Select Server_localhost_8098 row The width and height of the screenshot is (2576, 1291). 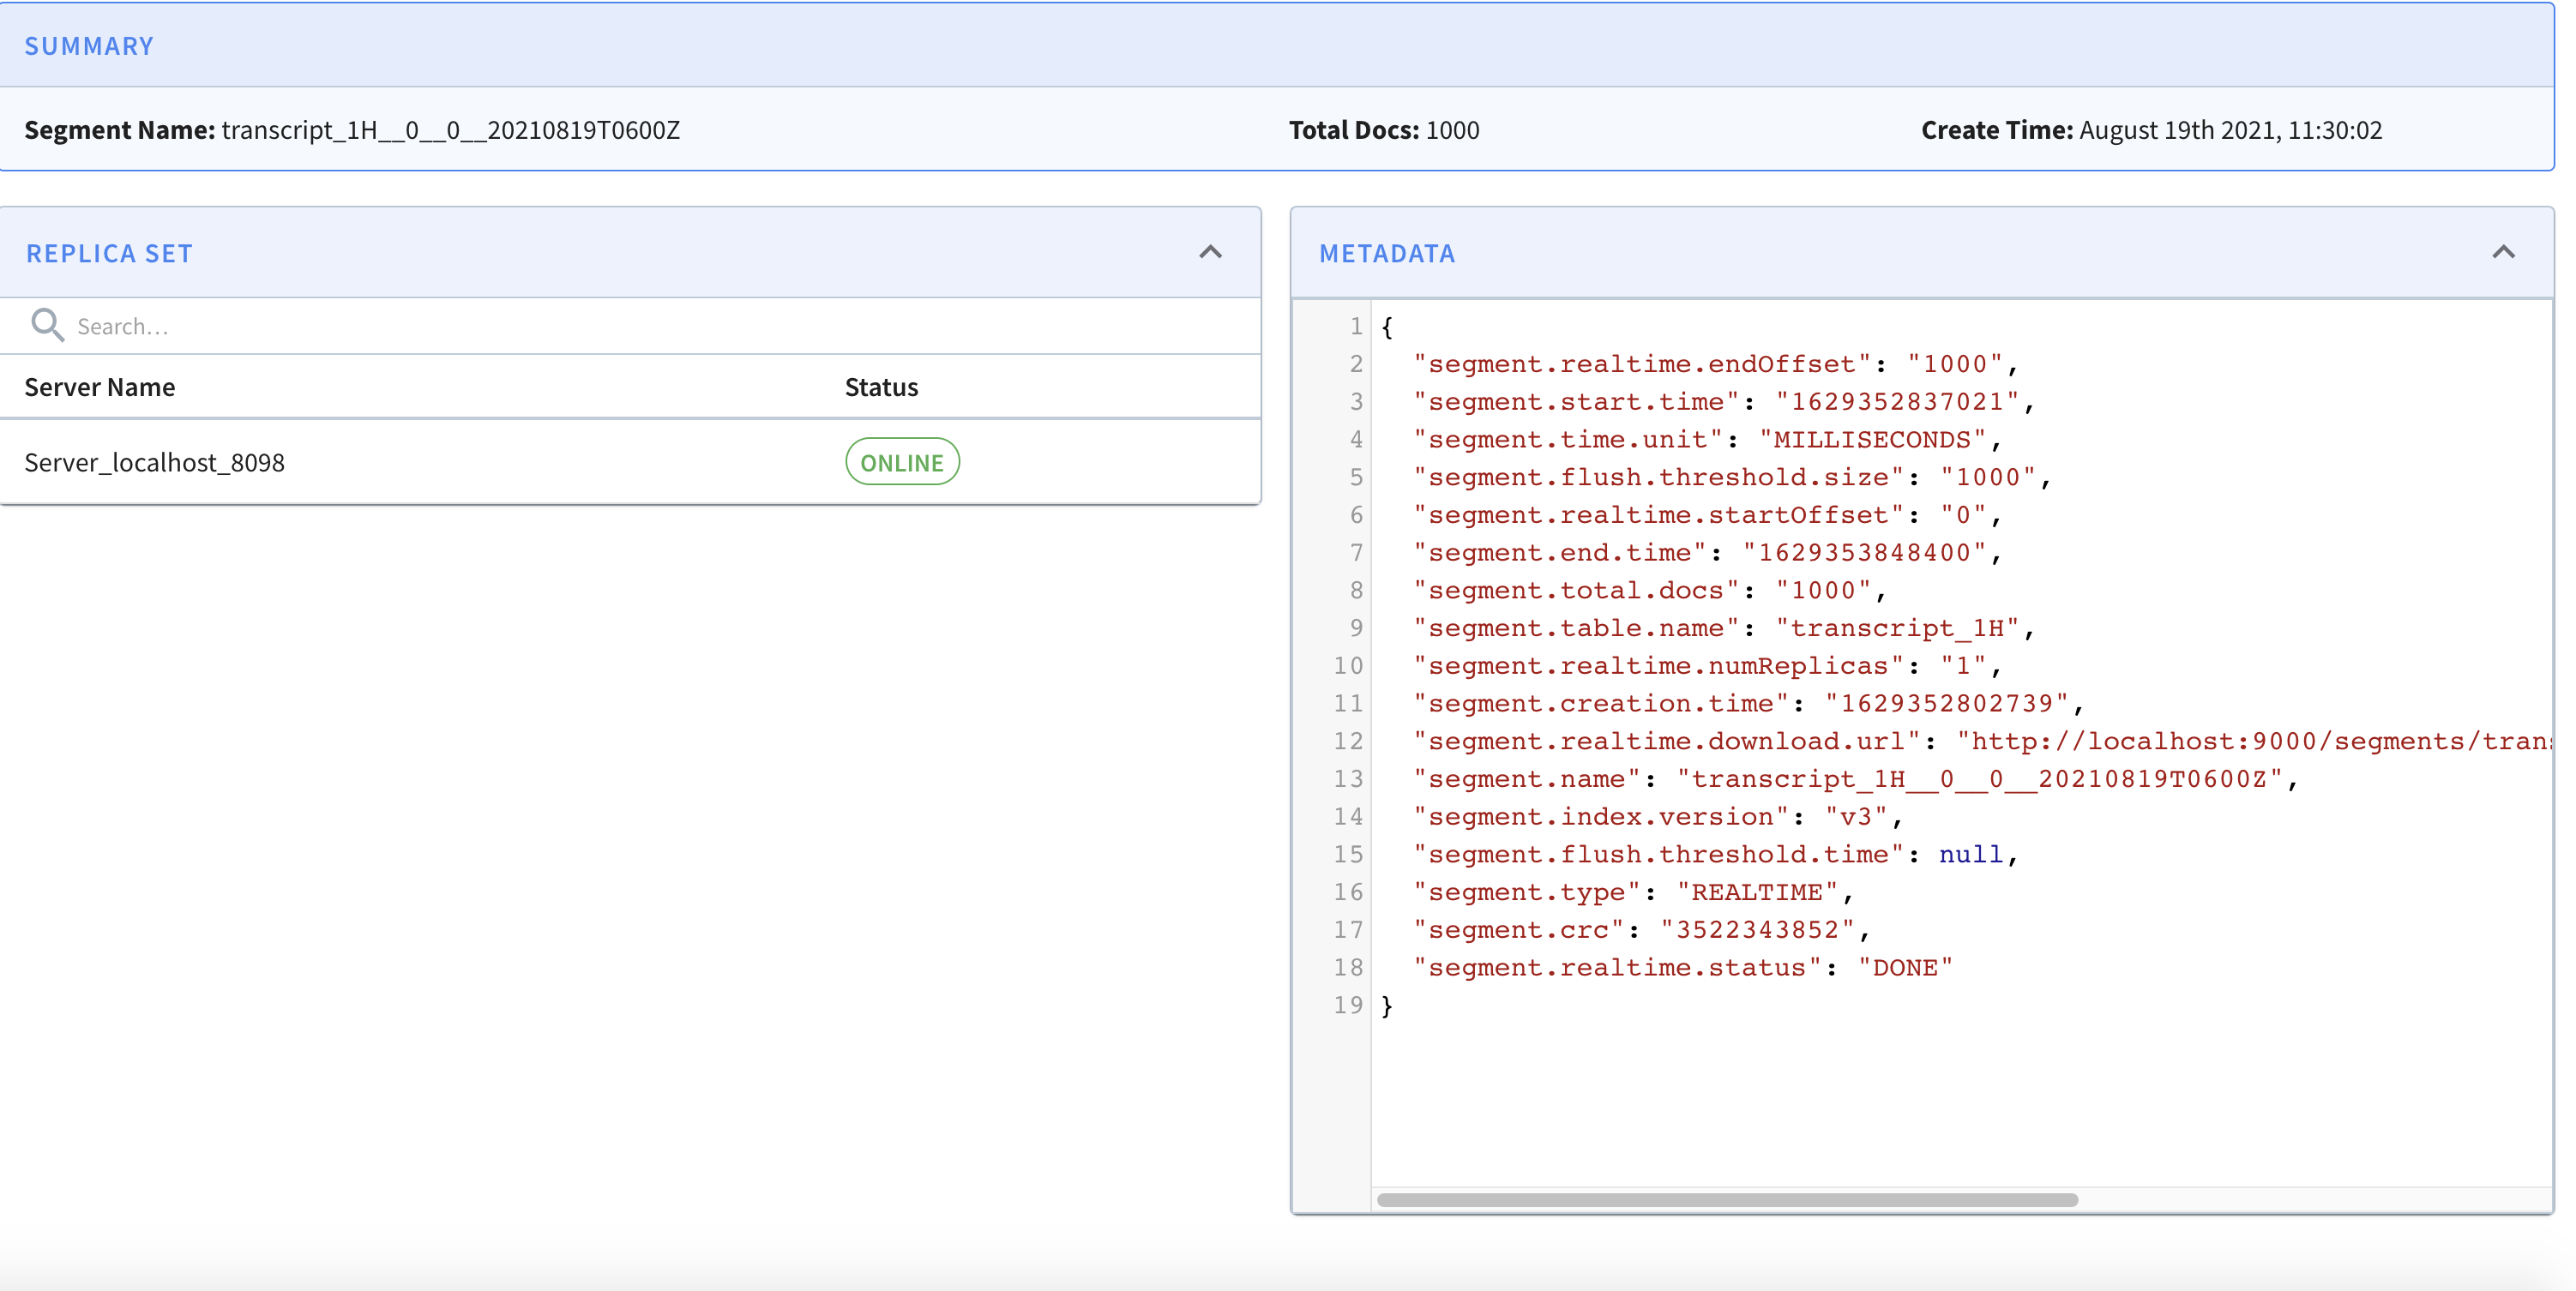630,462
